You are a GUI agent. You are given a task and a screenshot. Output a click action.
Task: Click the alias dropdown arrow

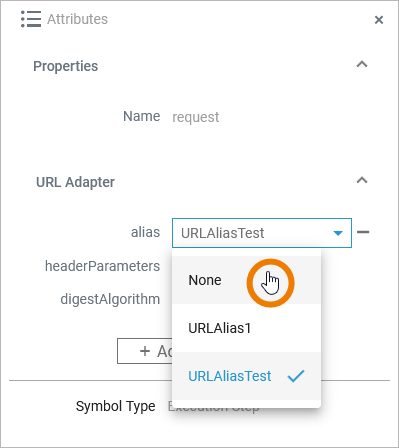338,233
